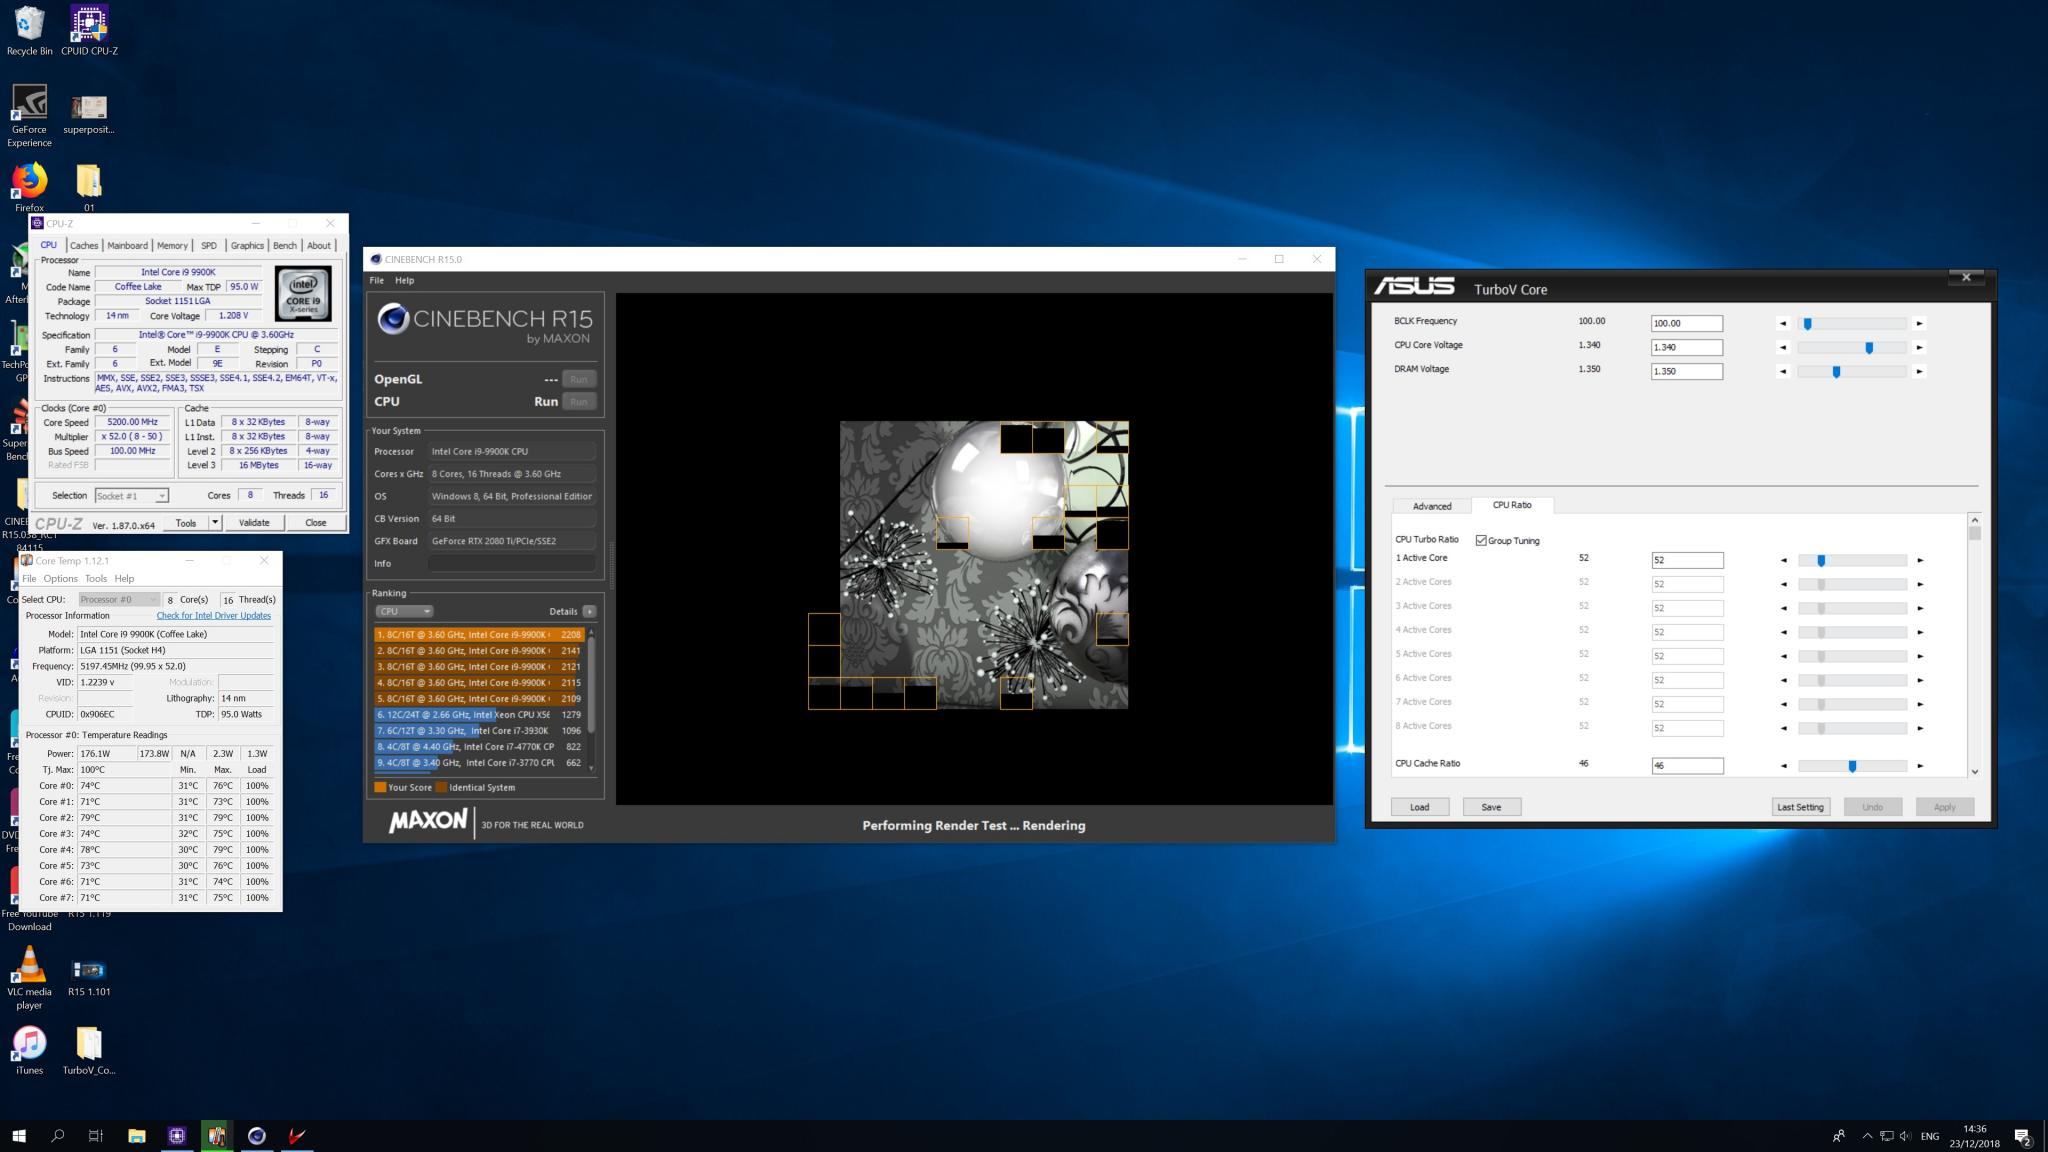
Task: Open the Windows Start menu
Action: [19, 1135]
